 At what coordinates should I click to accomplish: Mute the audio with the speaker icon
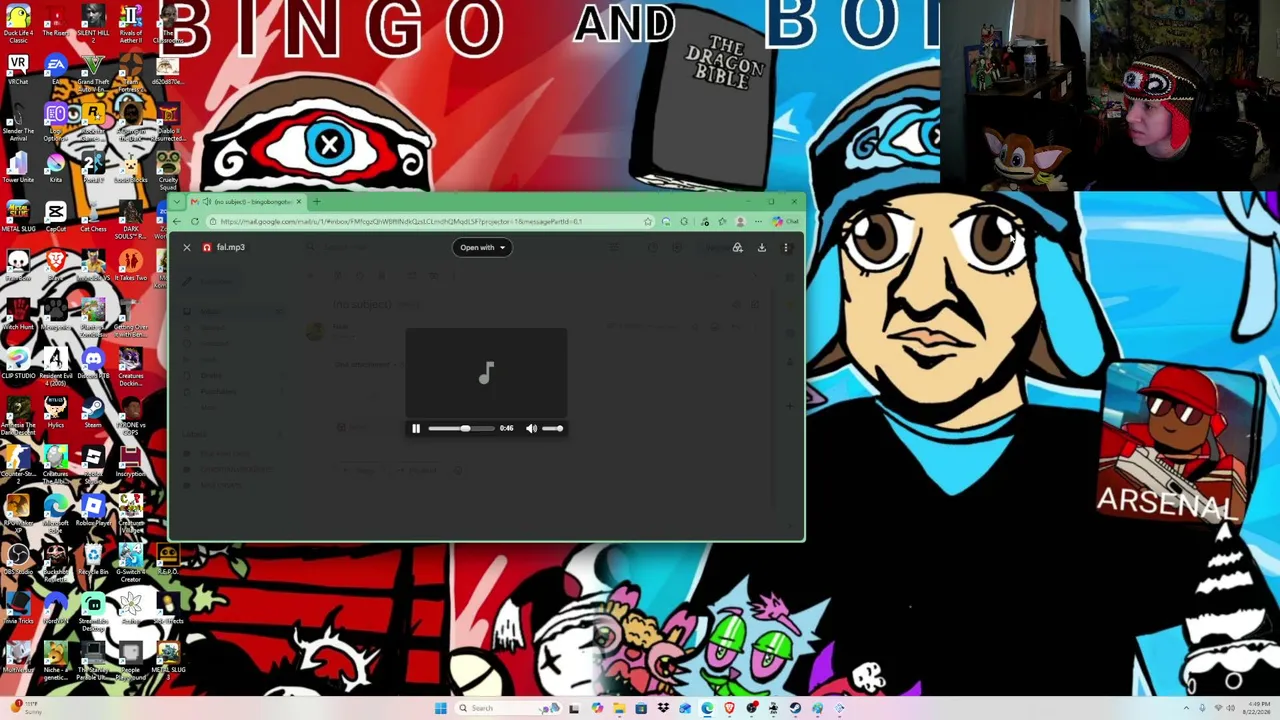[531, 428]
